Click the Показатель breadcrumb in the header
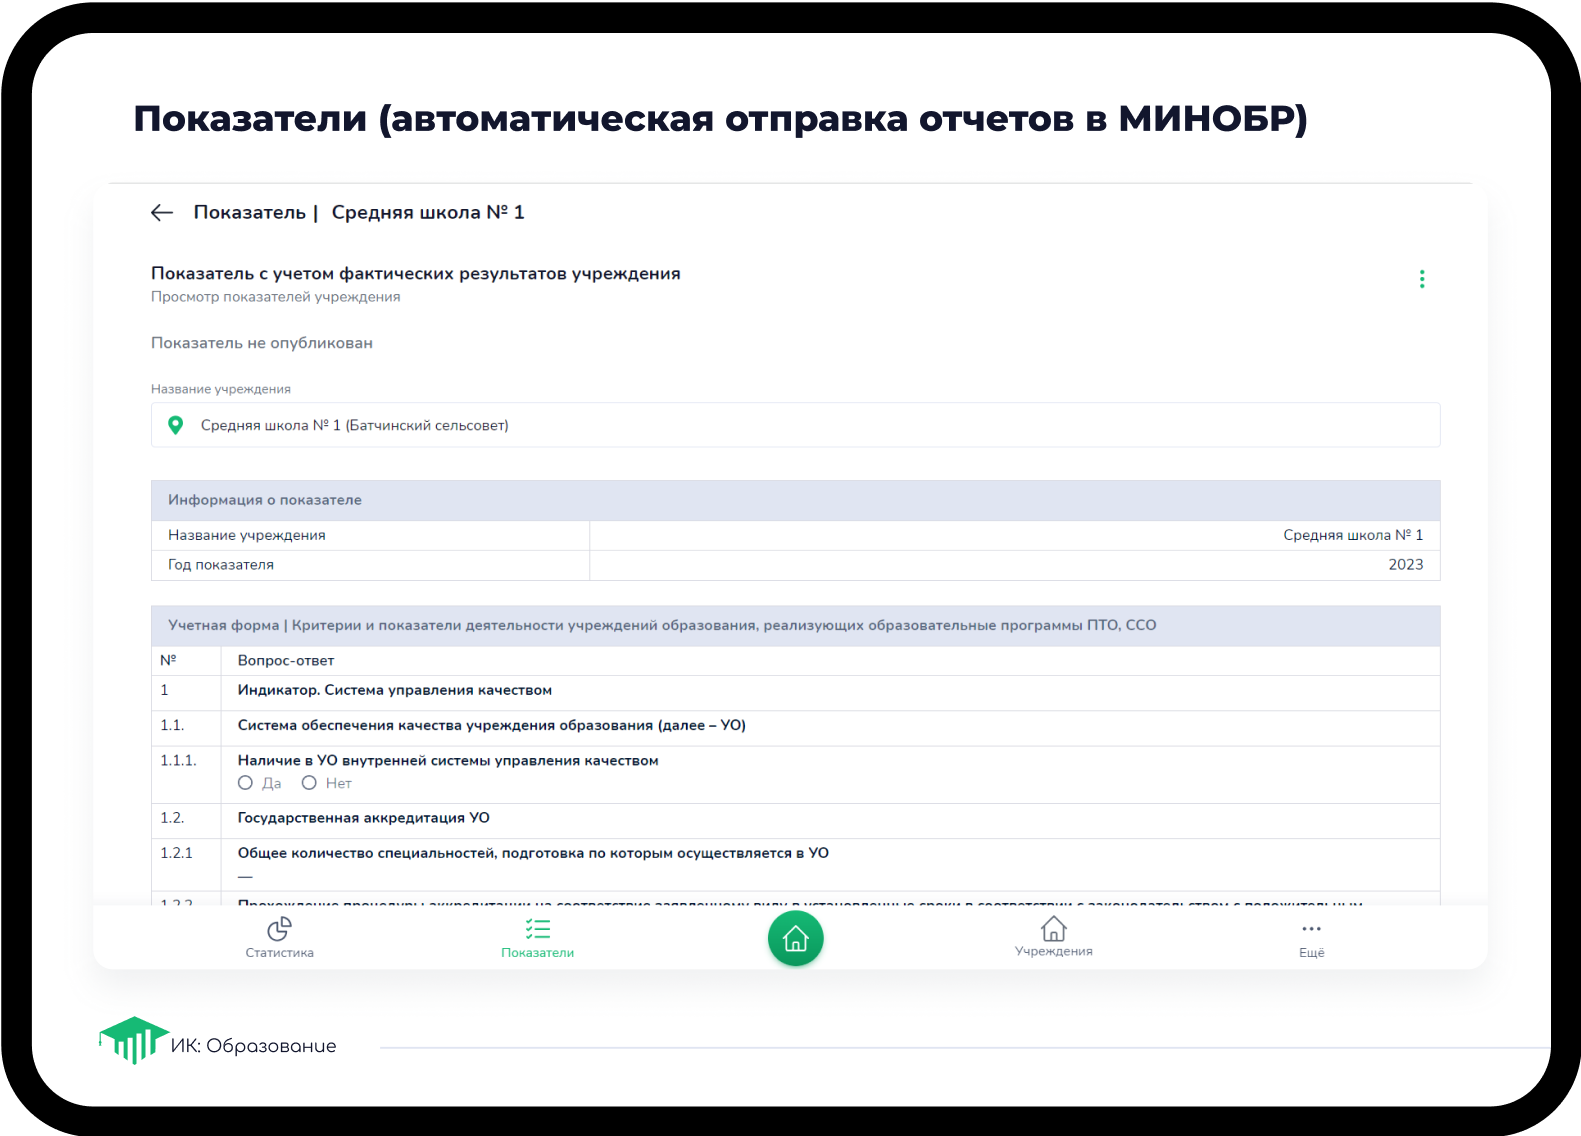 point(249,213)
